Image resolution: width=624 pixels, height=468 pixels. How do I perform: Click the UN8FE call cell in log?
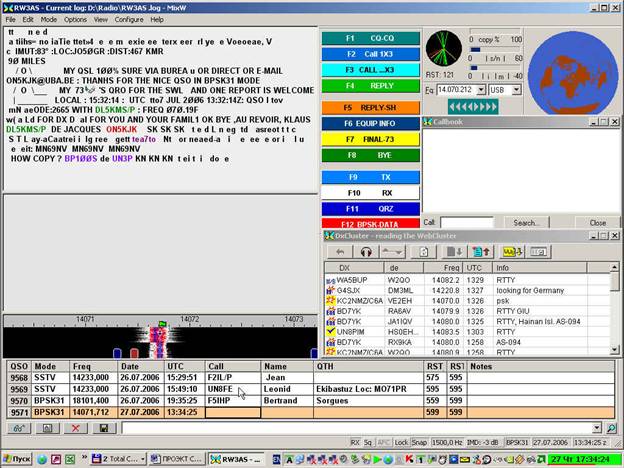[x=233, y=389]
